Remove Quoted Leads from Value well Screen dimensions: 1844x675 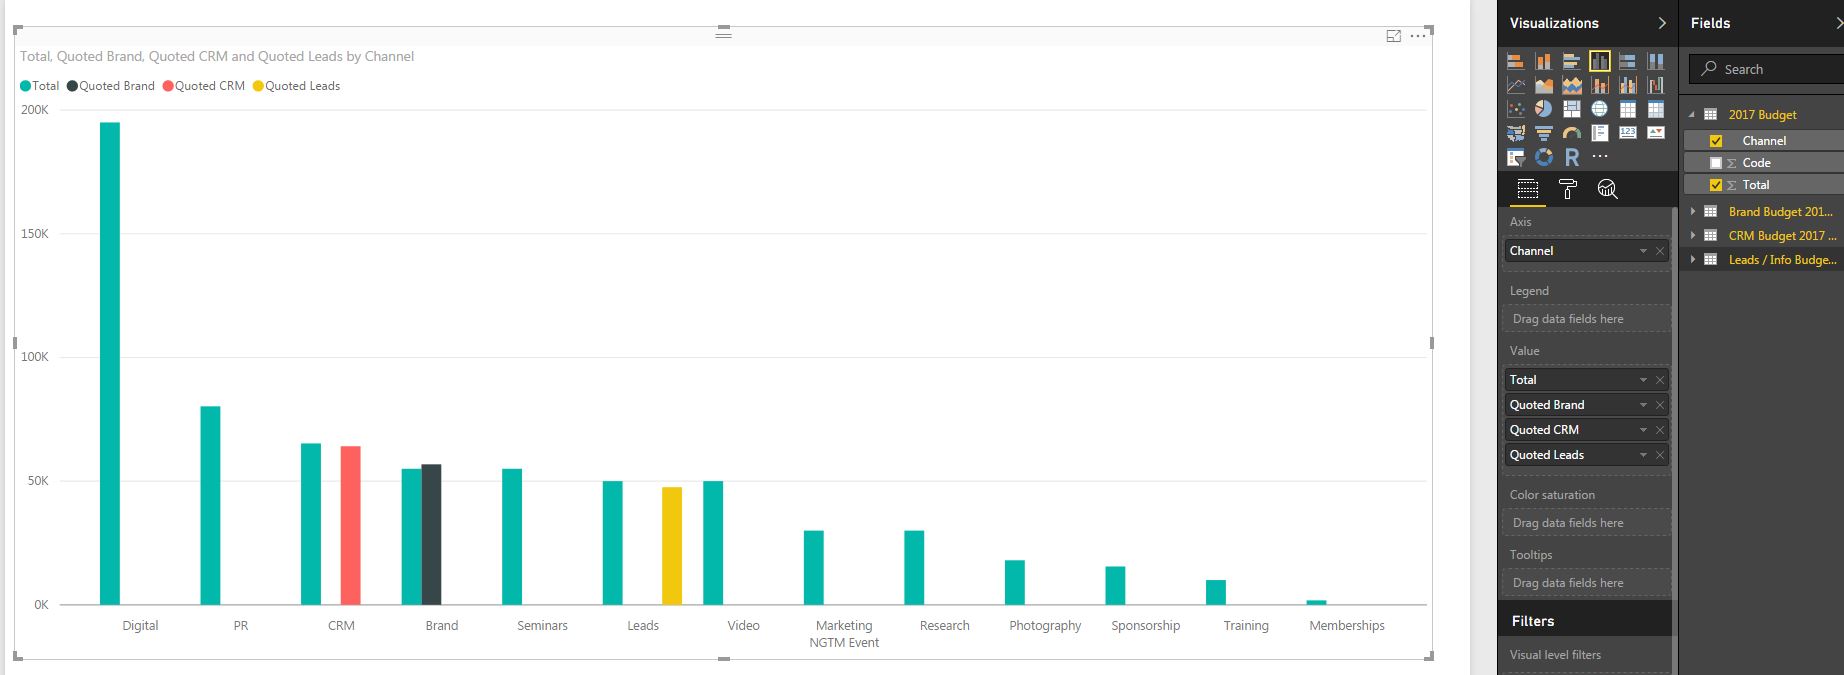pyautogui.click(x=1660, y=455)
